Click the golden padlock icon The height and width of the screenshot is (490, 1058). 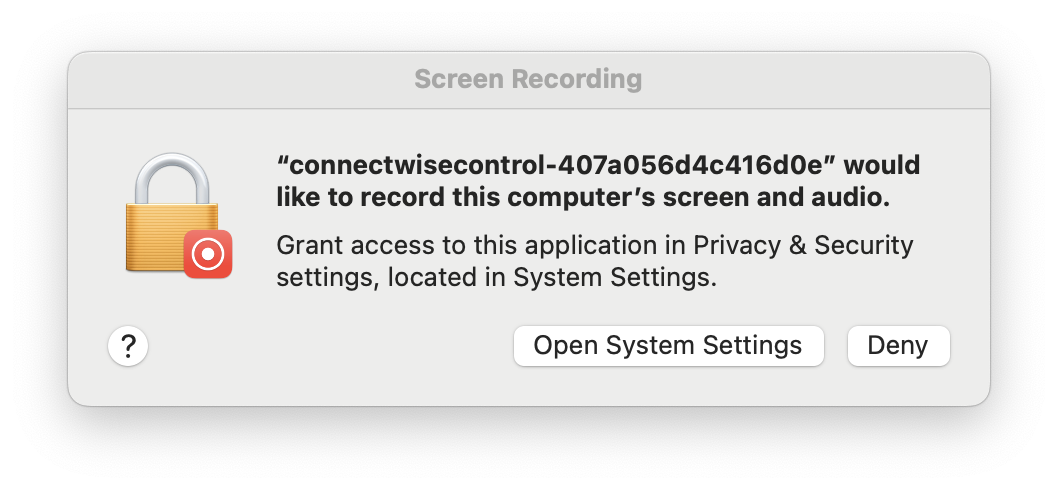pos(173,213)
